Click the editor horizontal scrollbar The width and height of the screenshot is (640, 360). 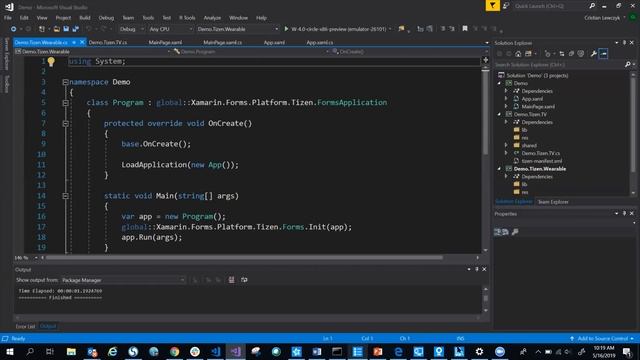244,258
